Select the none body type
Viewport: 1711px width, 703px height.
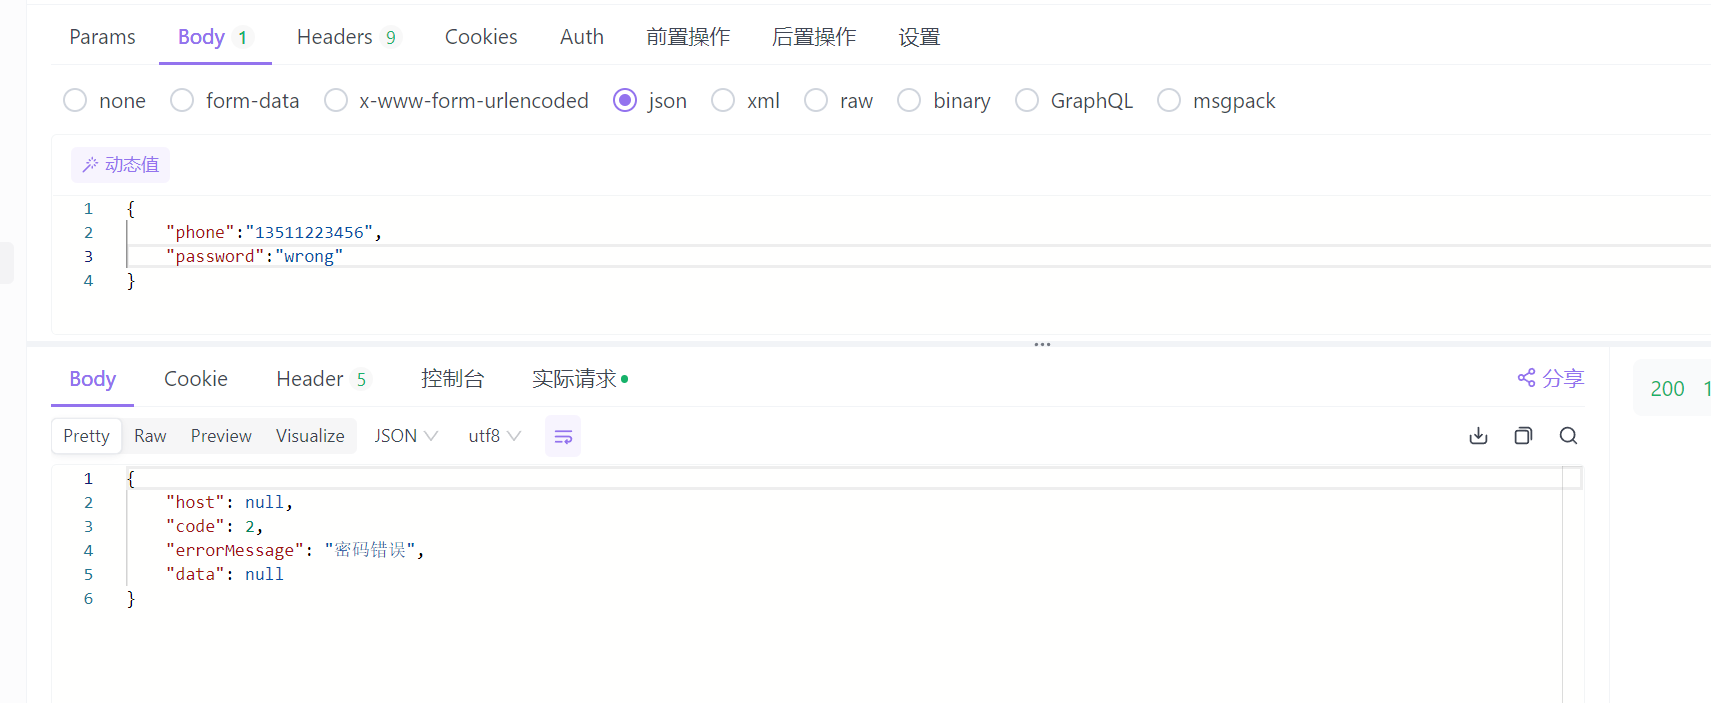(104, 101)
